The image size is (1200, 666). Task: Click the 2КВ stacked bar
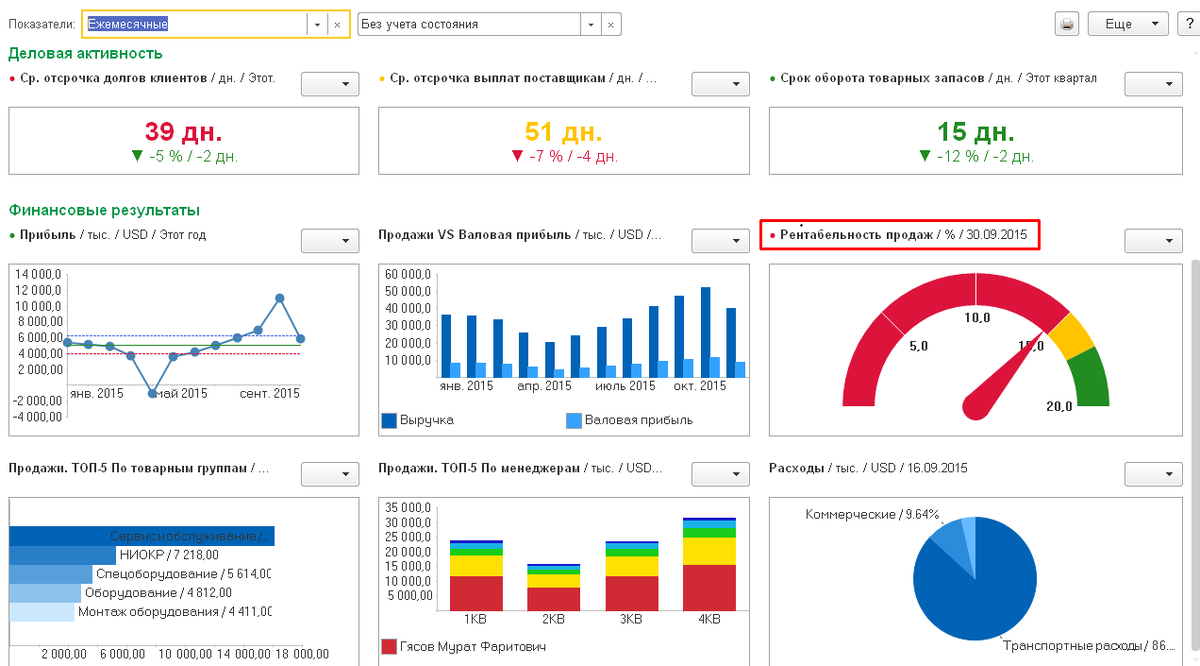point(553,587)
